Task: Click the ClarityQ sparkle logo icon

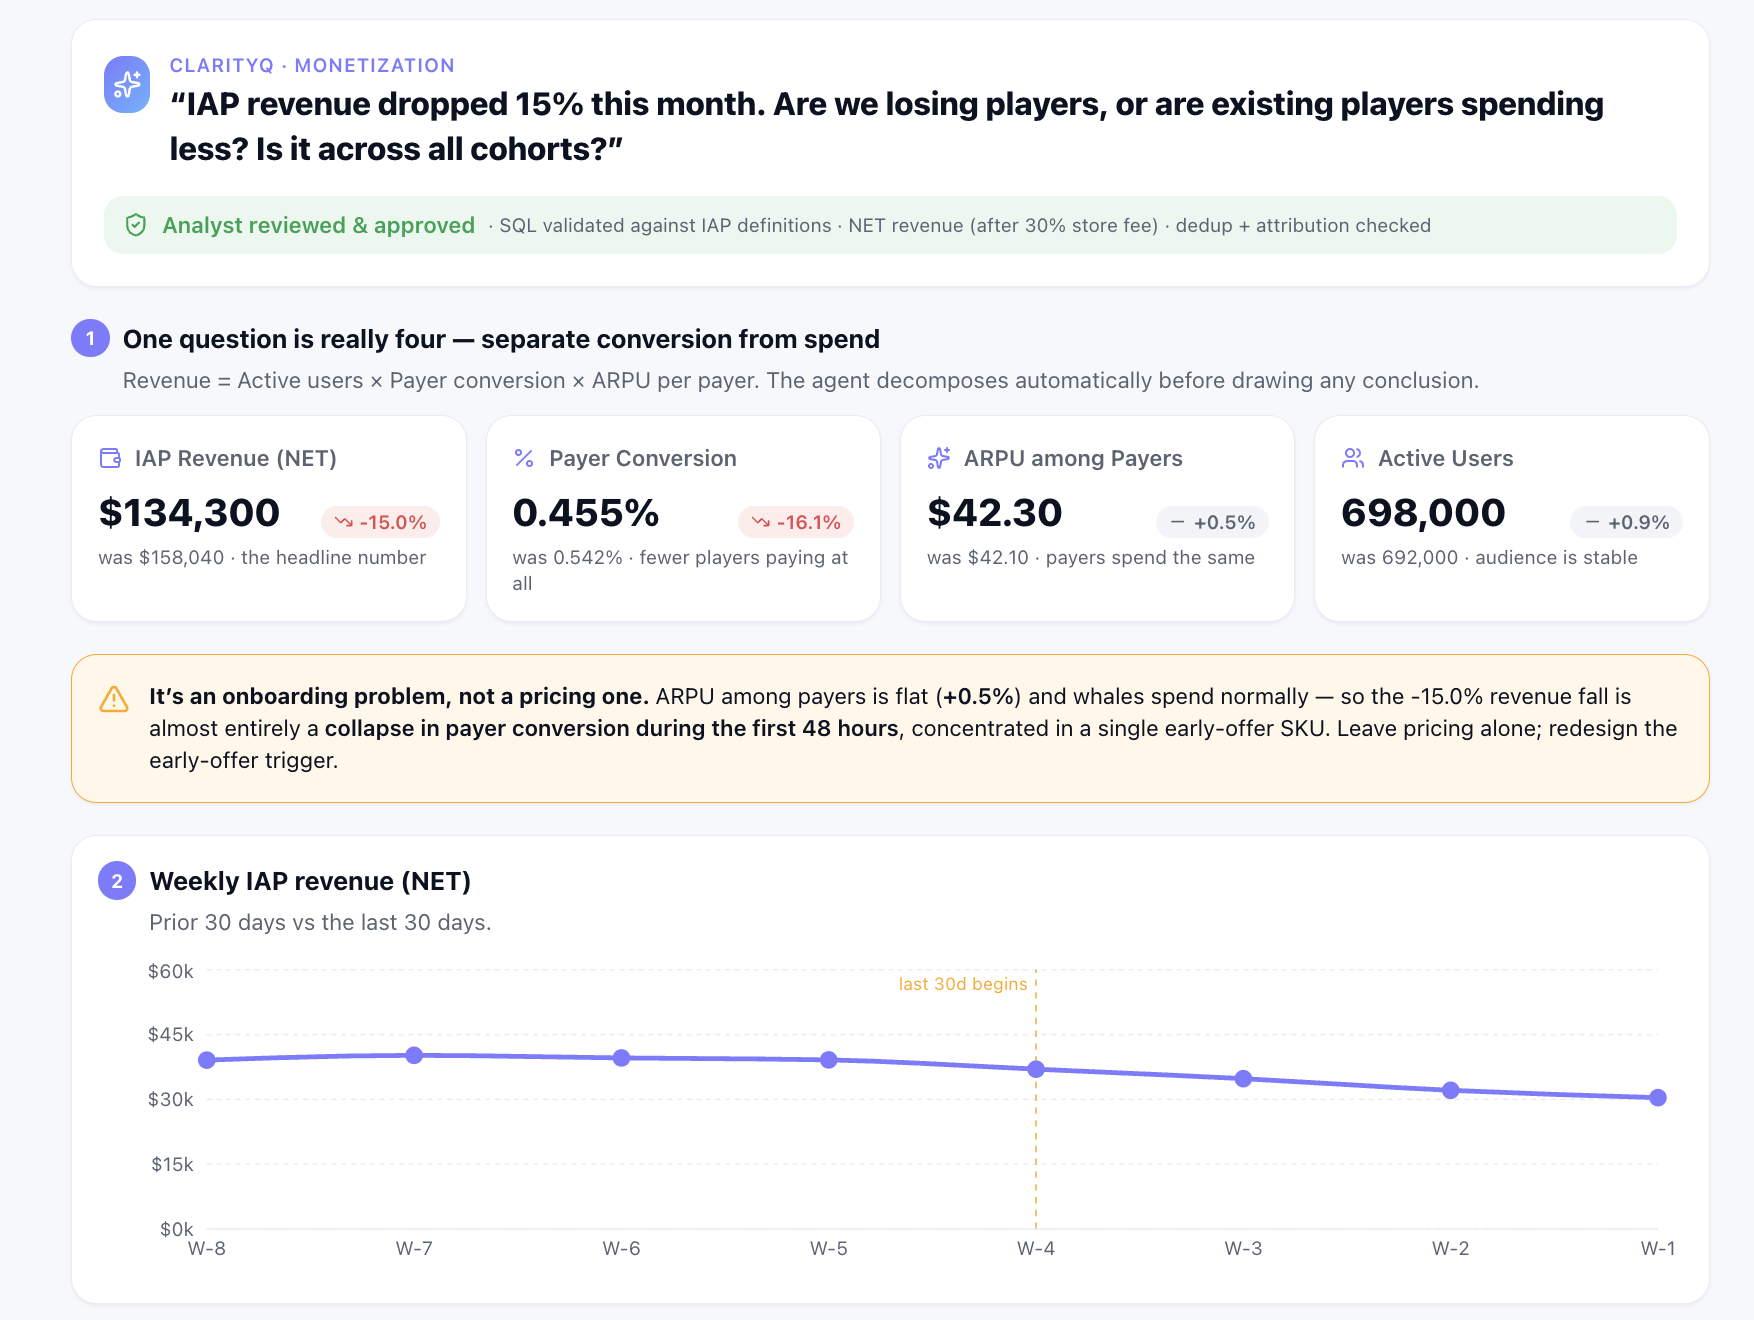Action: click(127, 85)
